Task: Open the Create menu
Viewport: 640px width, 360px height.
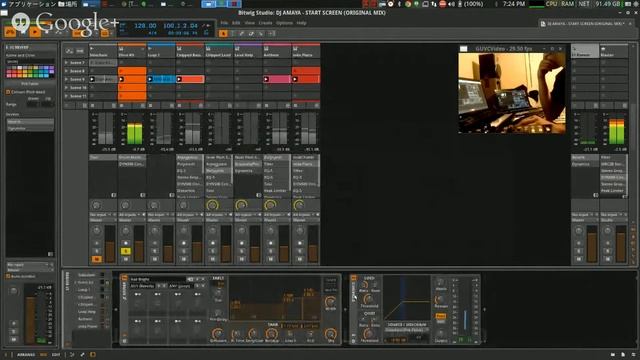Action: 265,23
